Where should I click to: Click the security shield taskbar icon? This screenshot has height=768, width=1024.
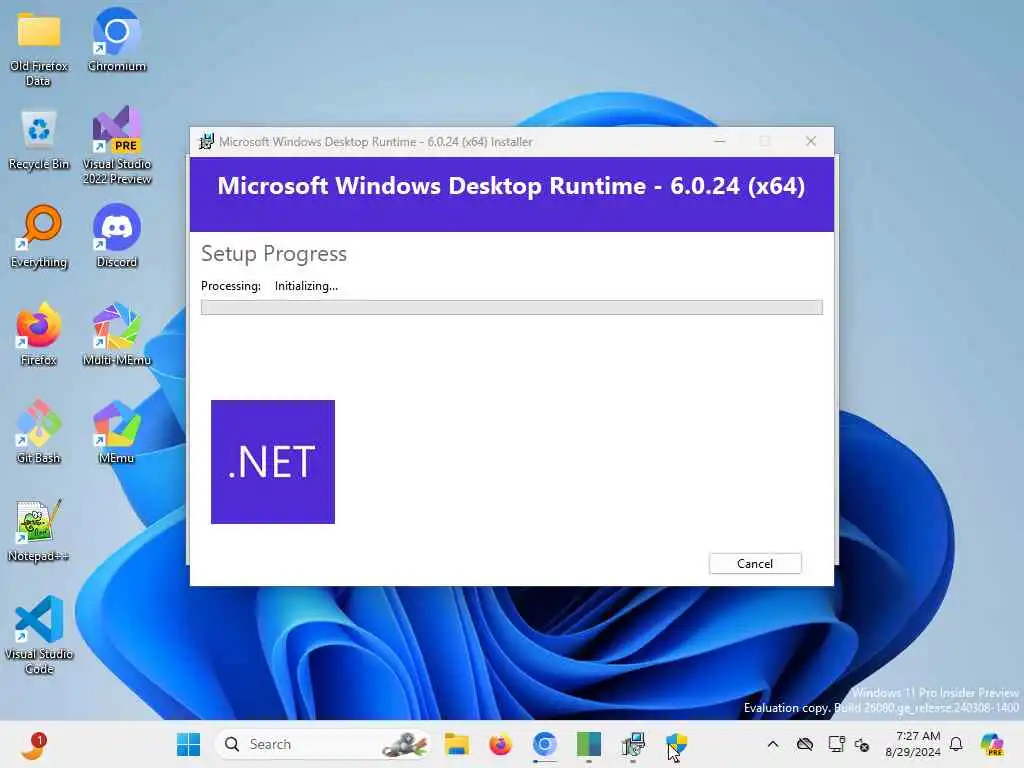(677, 744)
